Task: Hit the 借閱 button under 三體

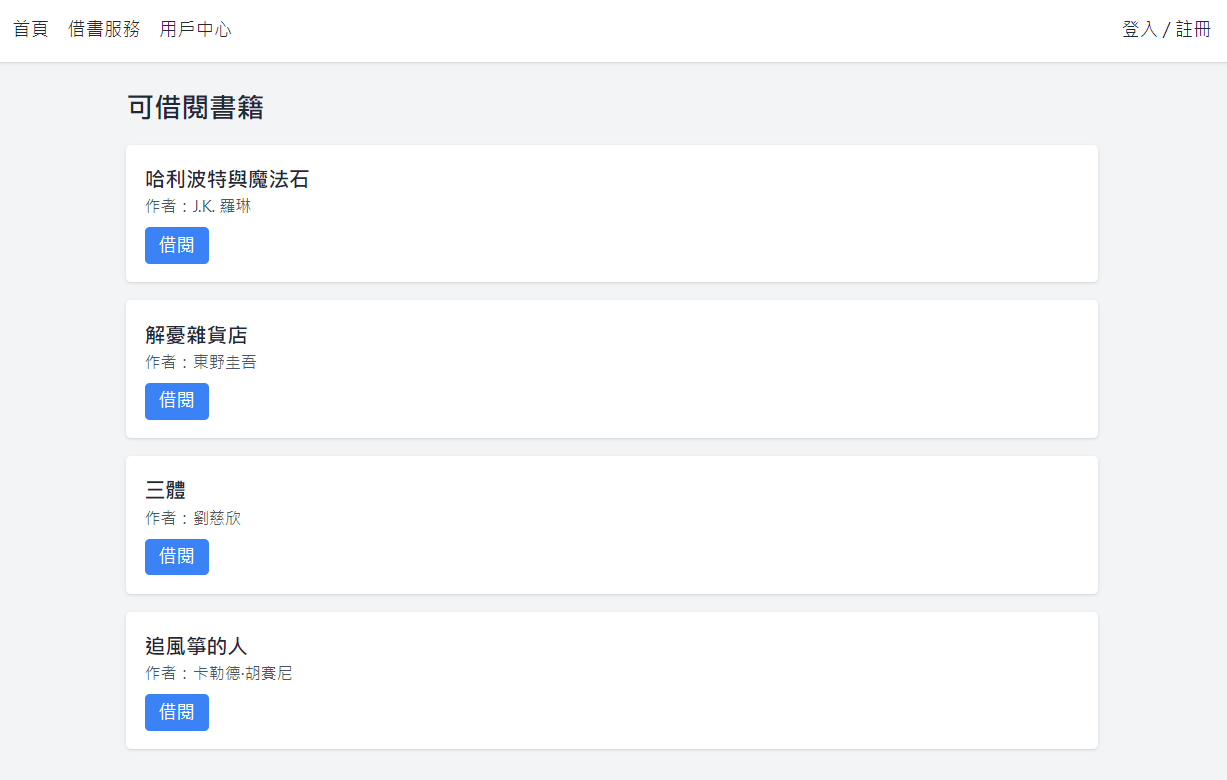Action: (x=177, y=557)
